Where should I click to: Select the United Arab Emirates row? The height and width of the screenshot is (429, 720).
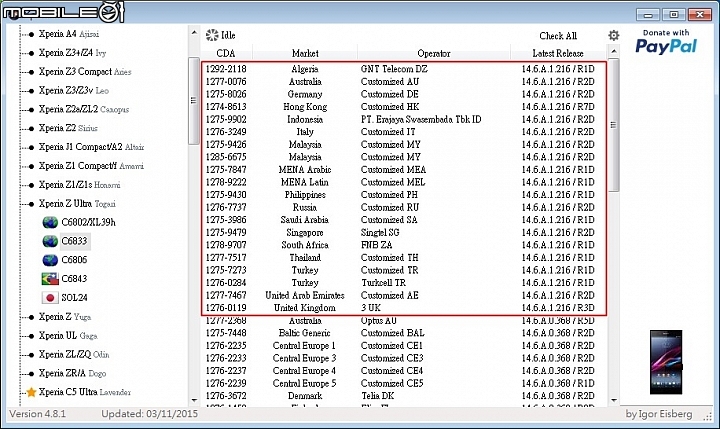click(x=404, y=295)
